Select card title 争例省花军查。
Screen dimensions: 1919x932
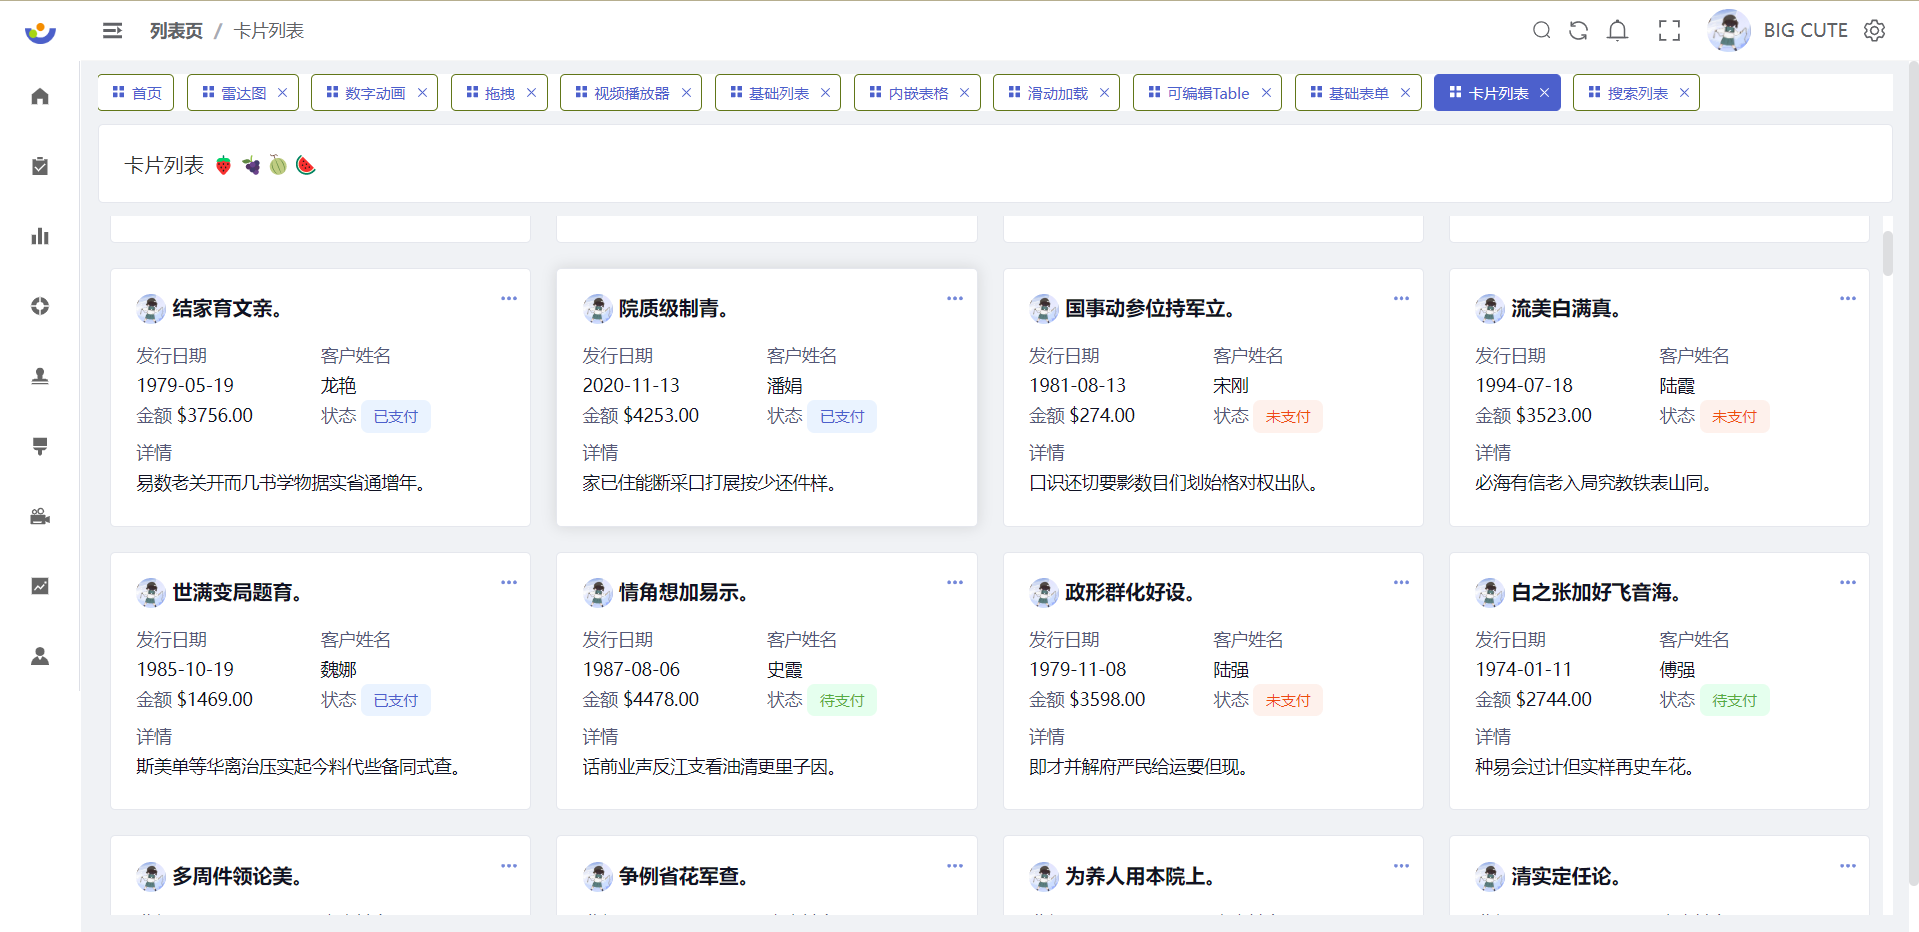(x=684, y=876)
